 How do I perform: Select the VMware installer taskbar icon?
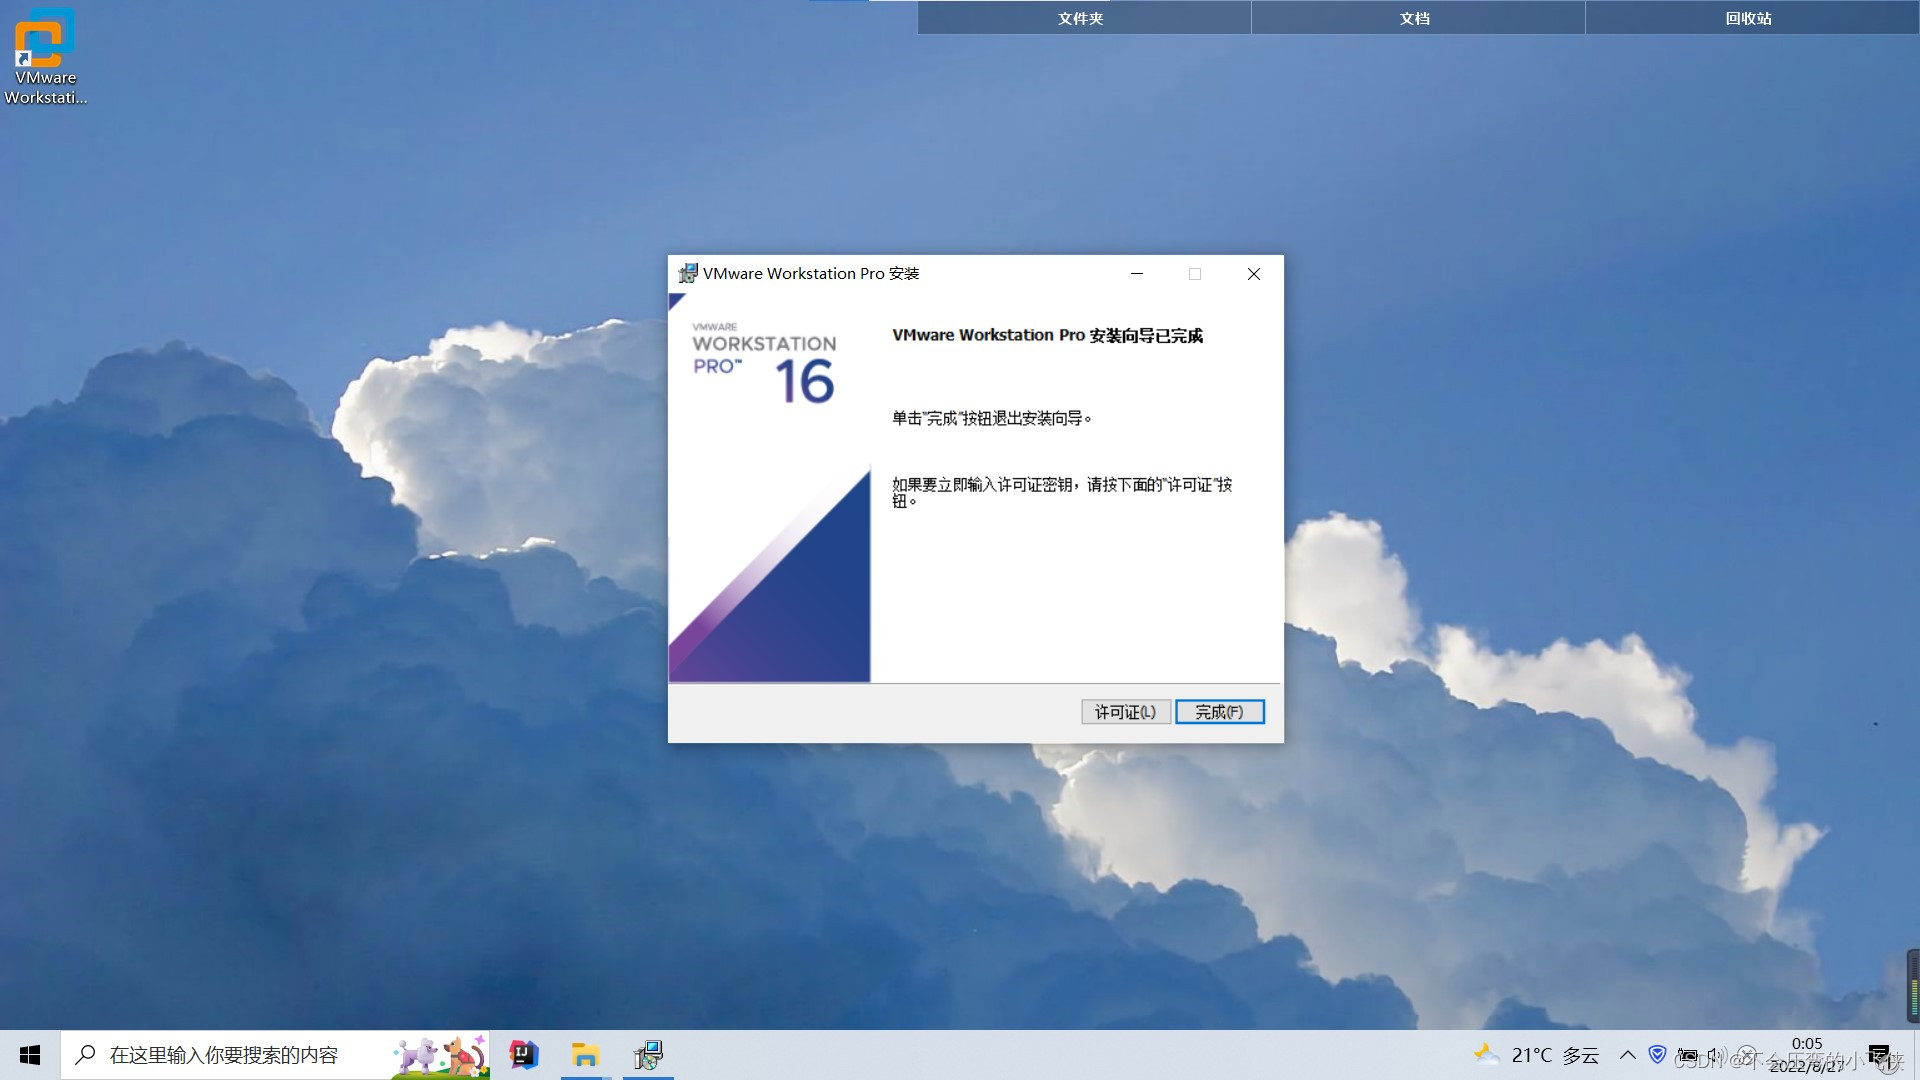648,1055
